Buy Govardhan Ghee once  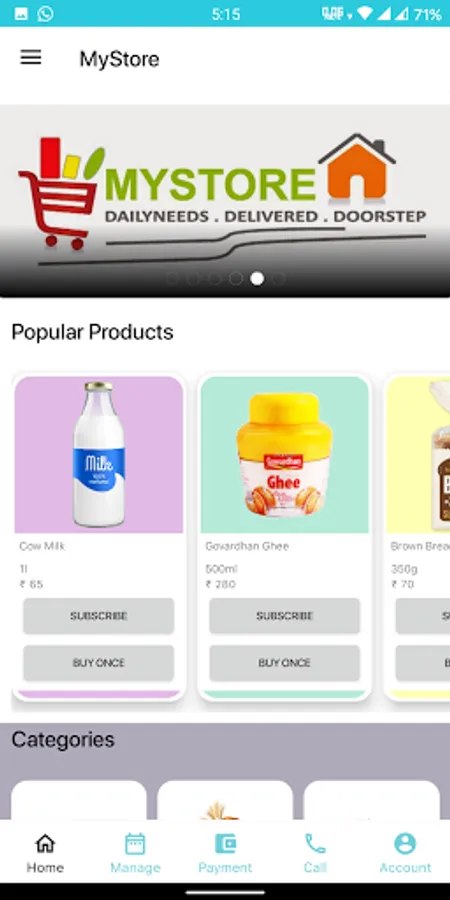(285, 663)
